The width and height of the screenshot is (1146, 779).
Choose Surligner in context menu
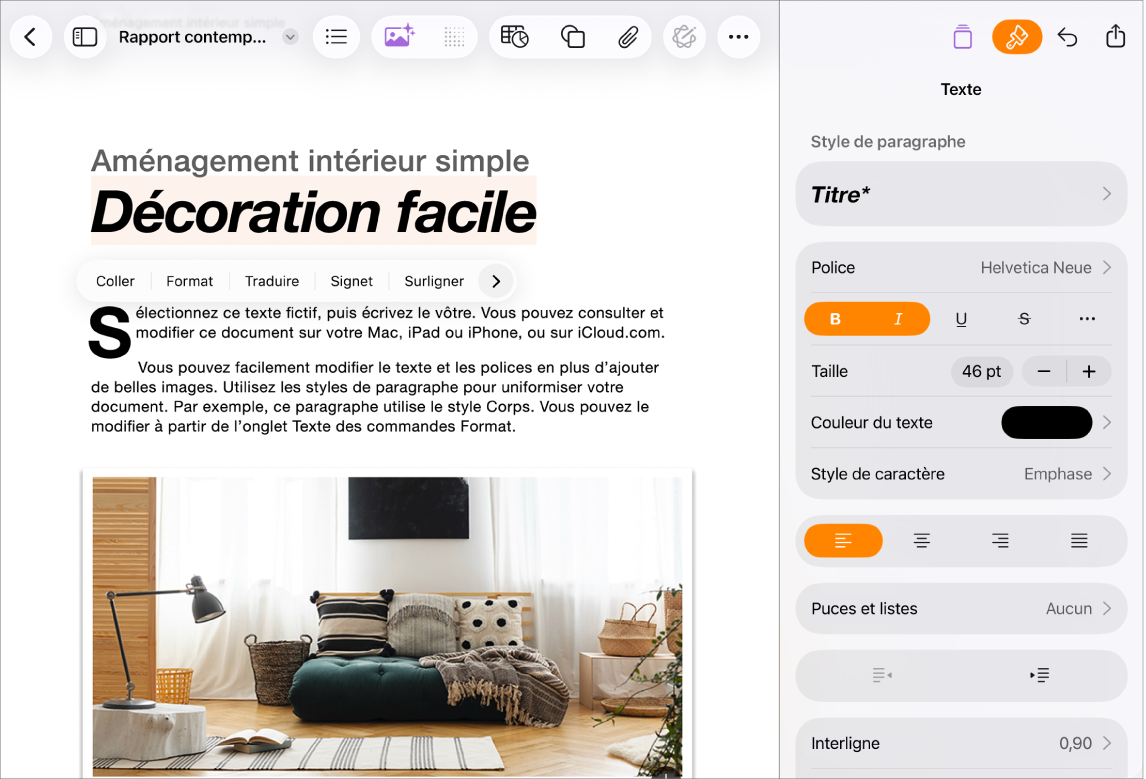pos(434,281)
